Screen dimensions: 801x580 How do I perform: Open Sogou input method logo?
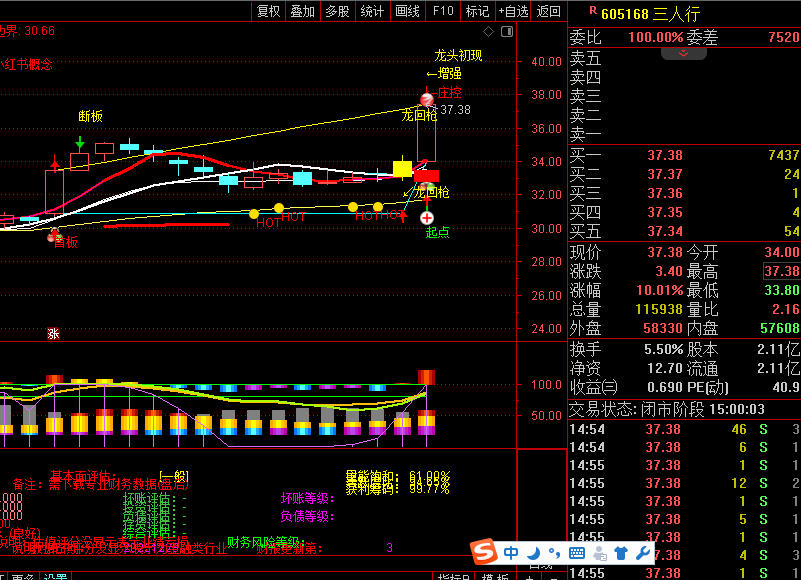[x=485, y=552]
